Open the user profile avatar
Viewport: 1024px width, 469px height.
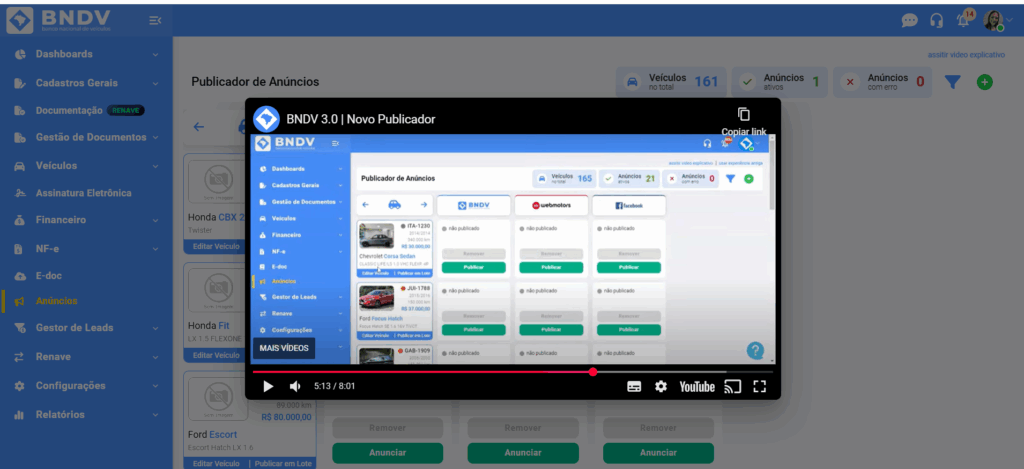993,20
